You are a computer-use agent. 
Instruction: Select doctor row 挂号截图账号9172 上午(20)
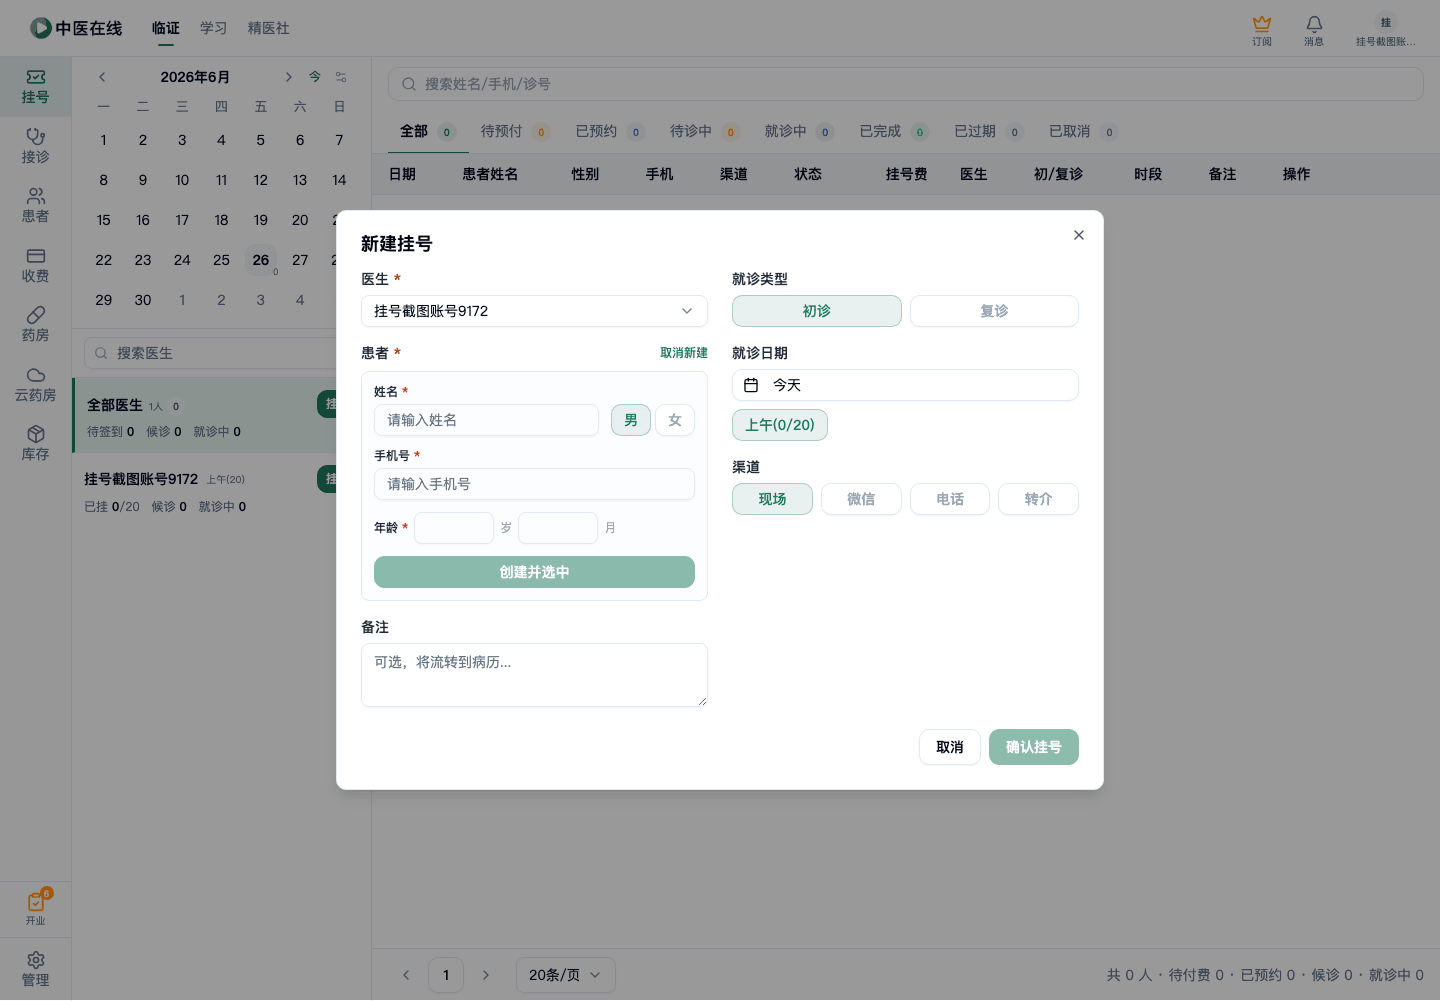coord(206,491)
